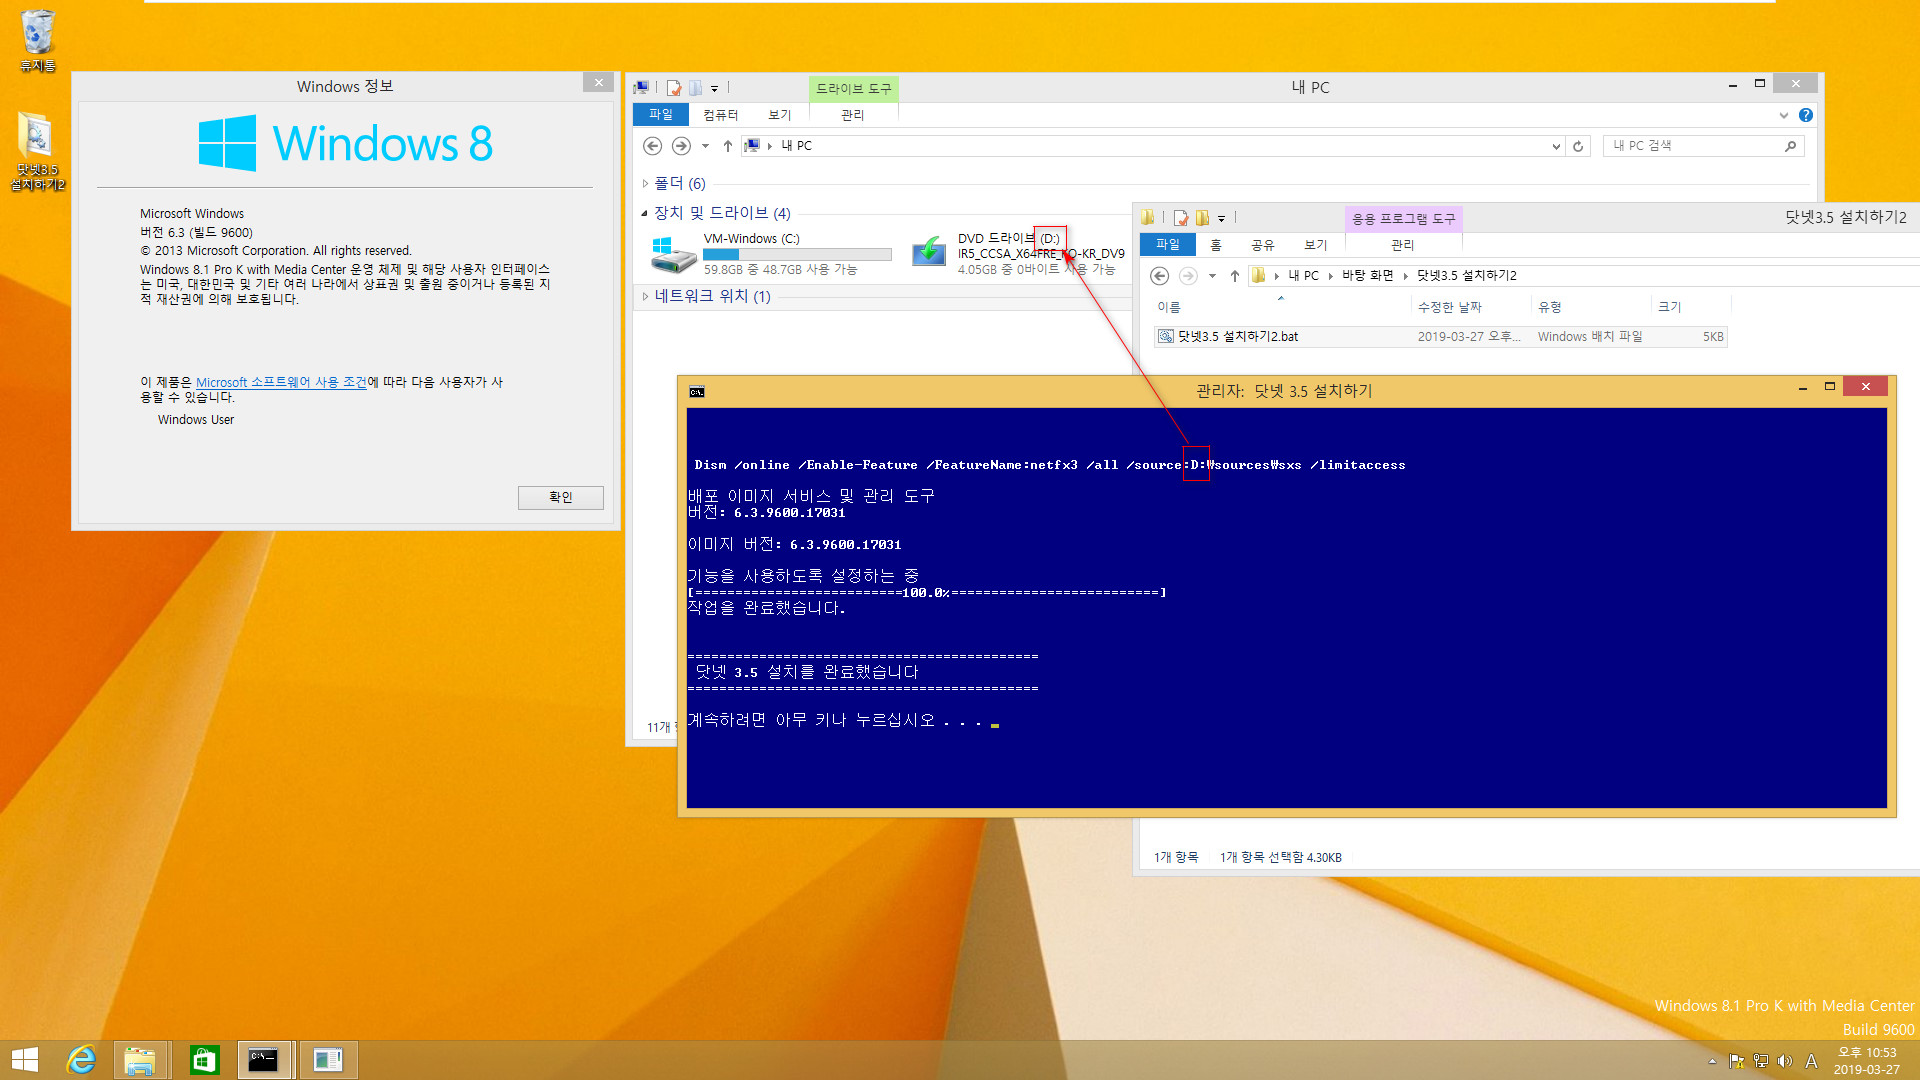Open Action Center flag in tray

click(1737, 1061)
